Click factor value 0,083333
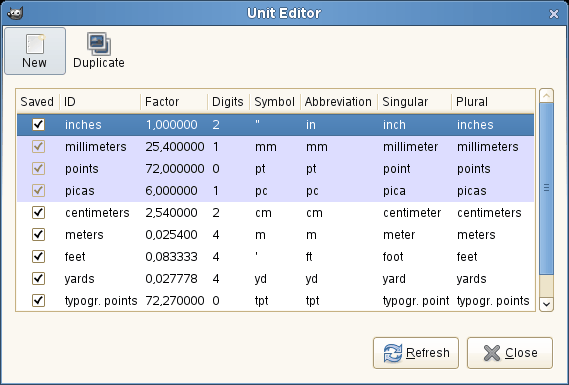This screenshot has width=569, height=385. [172, 257]
